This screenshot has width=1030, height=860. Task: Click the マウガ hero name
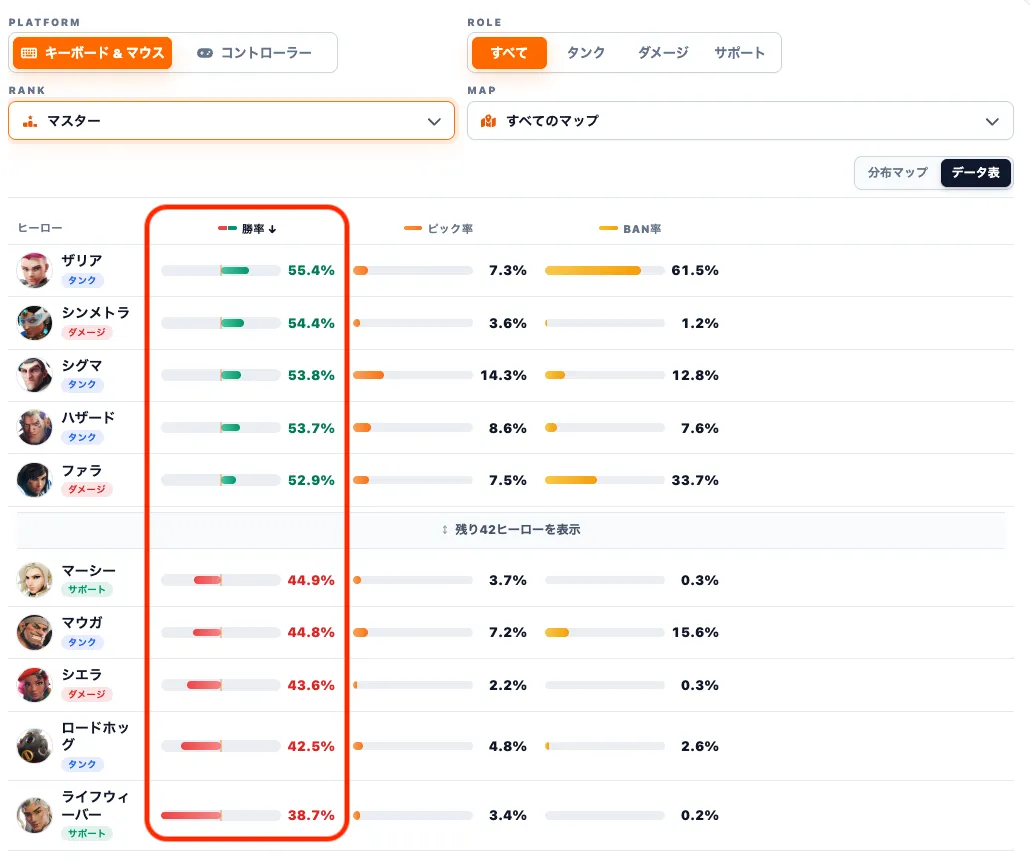pos(82,622)
